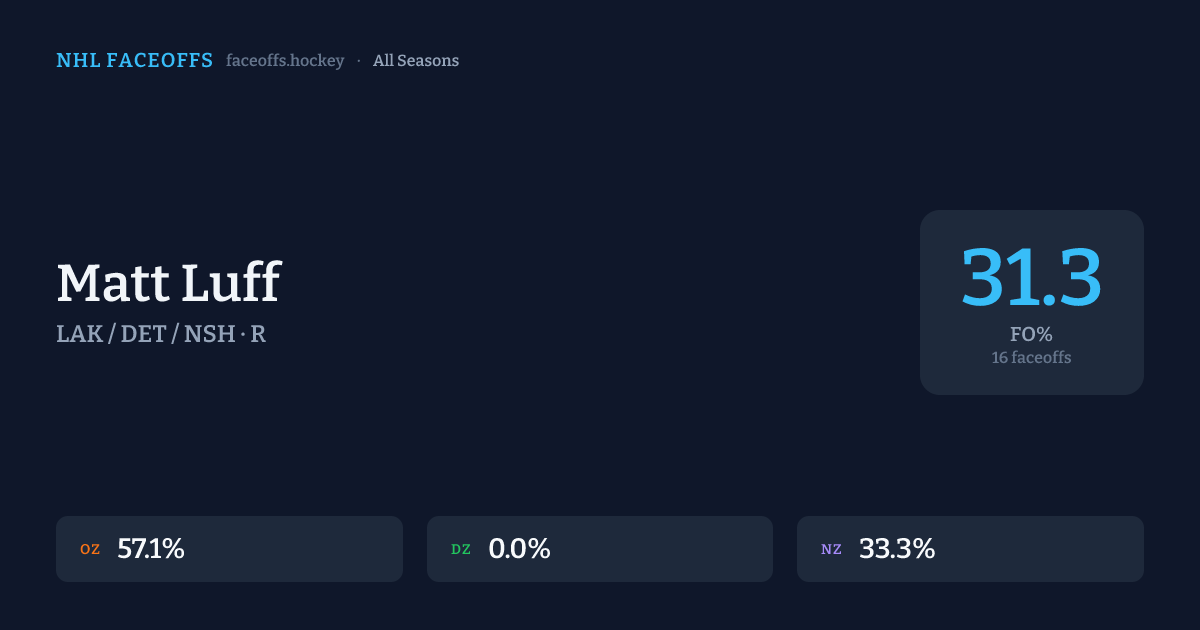Viewport: 1200px width, 630px height.
Task: Click the orange OZ zone label
Action: click(x=90, y=549)
